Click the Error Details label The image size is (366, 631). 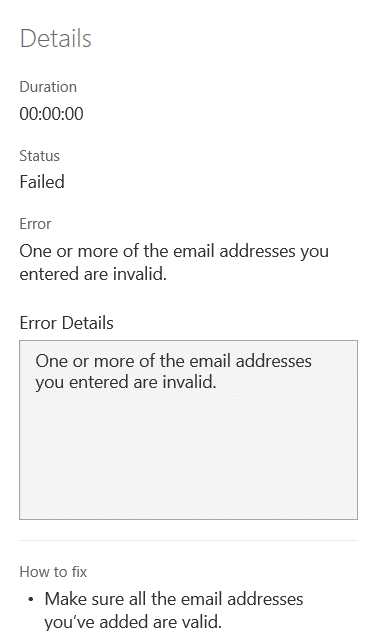[x=66, y=323]
